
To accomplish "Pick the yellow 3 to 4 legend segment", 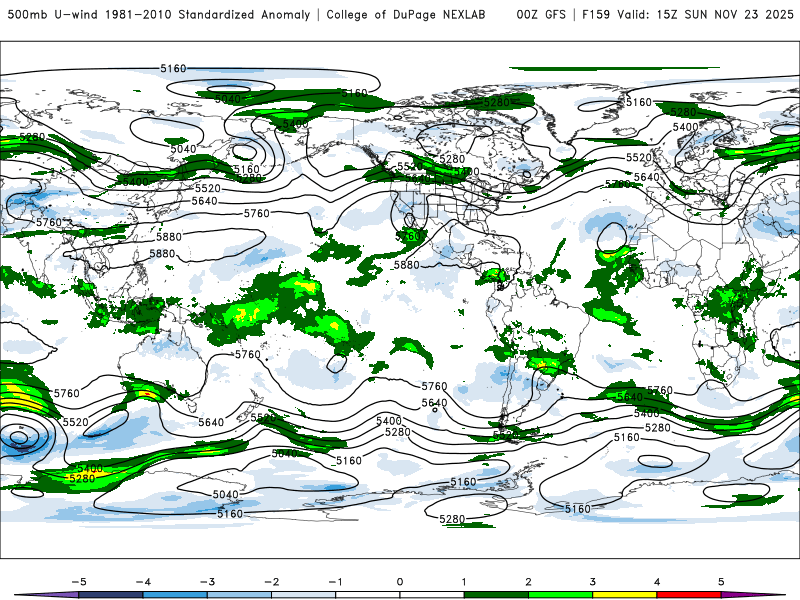I will pyautogui.click(x=625, y=595).
